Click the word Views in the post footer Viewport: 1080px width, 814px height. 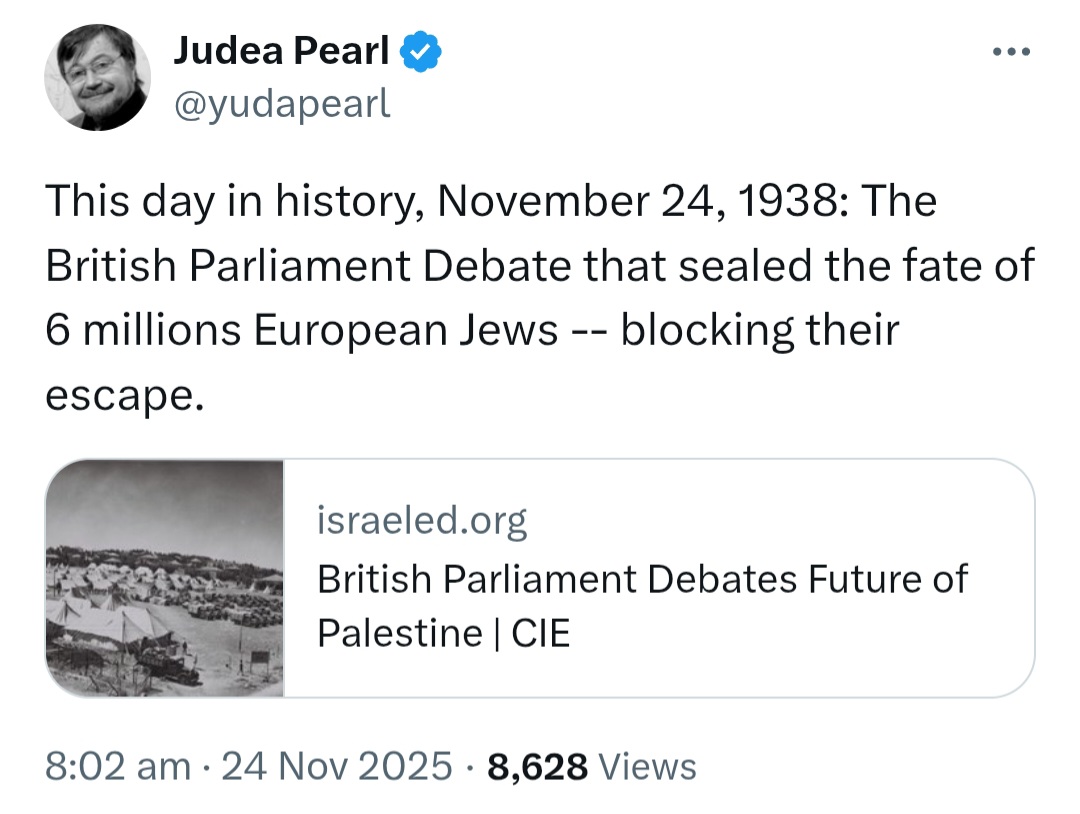pyautogui.click(x=647, y=766)
